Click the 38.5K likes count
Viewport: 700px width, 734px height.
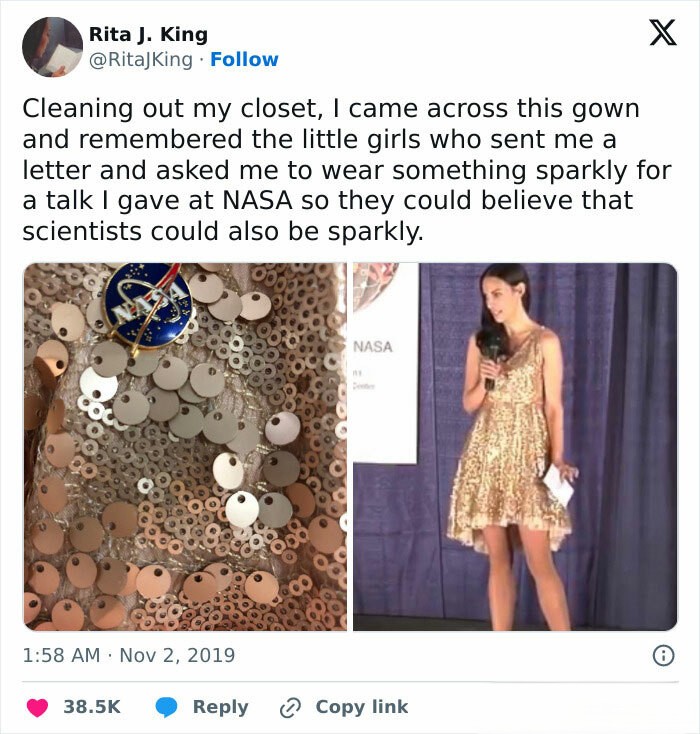(92, 707)
